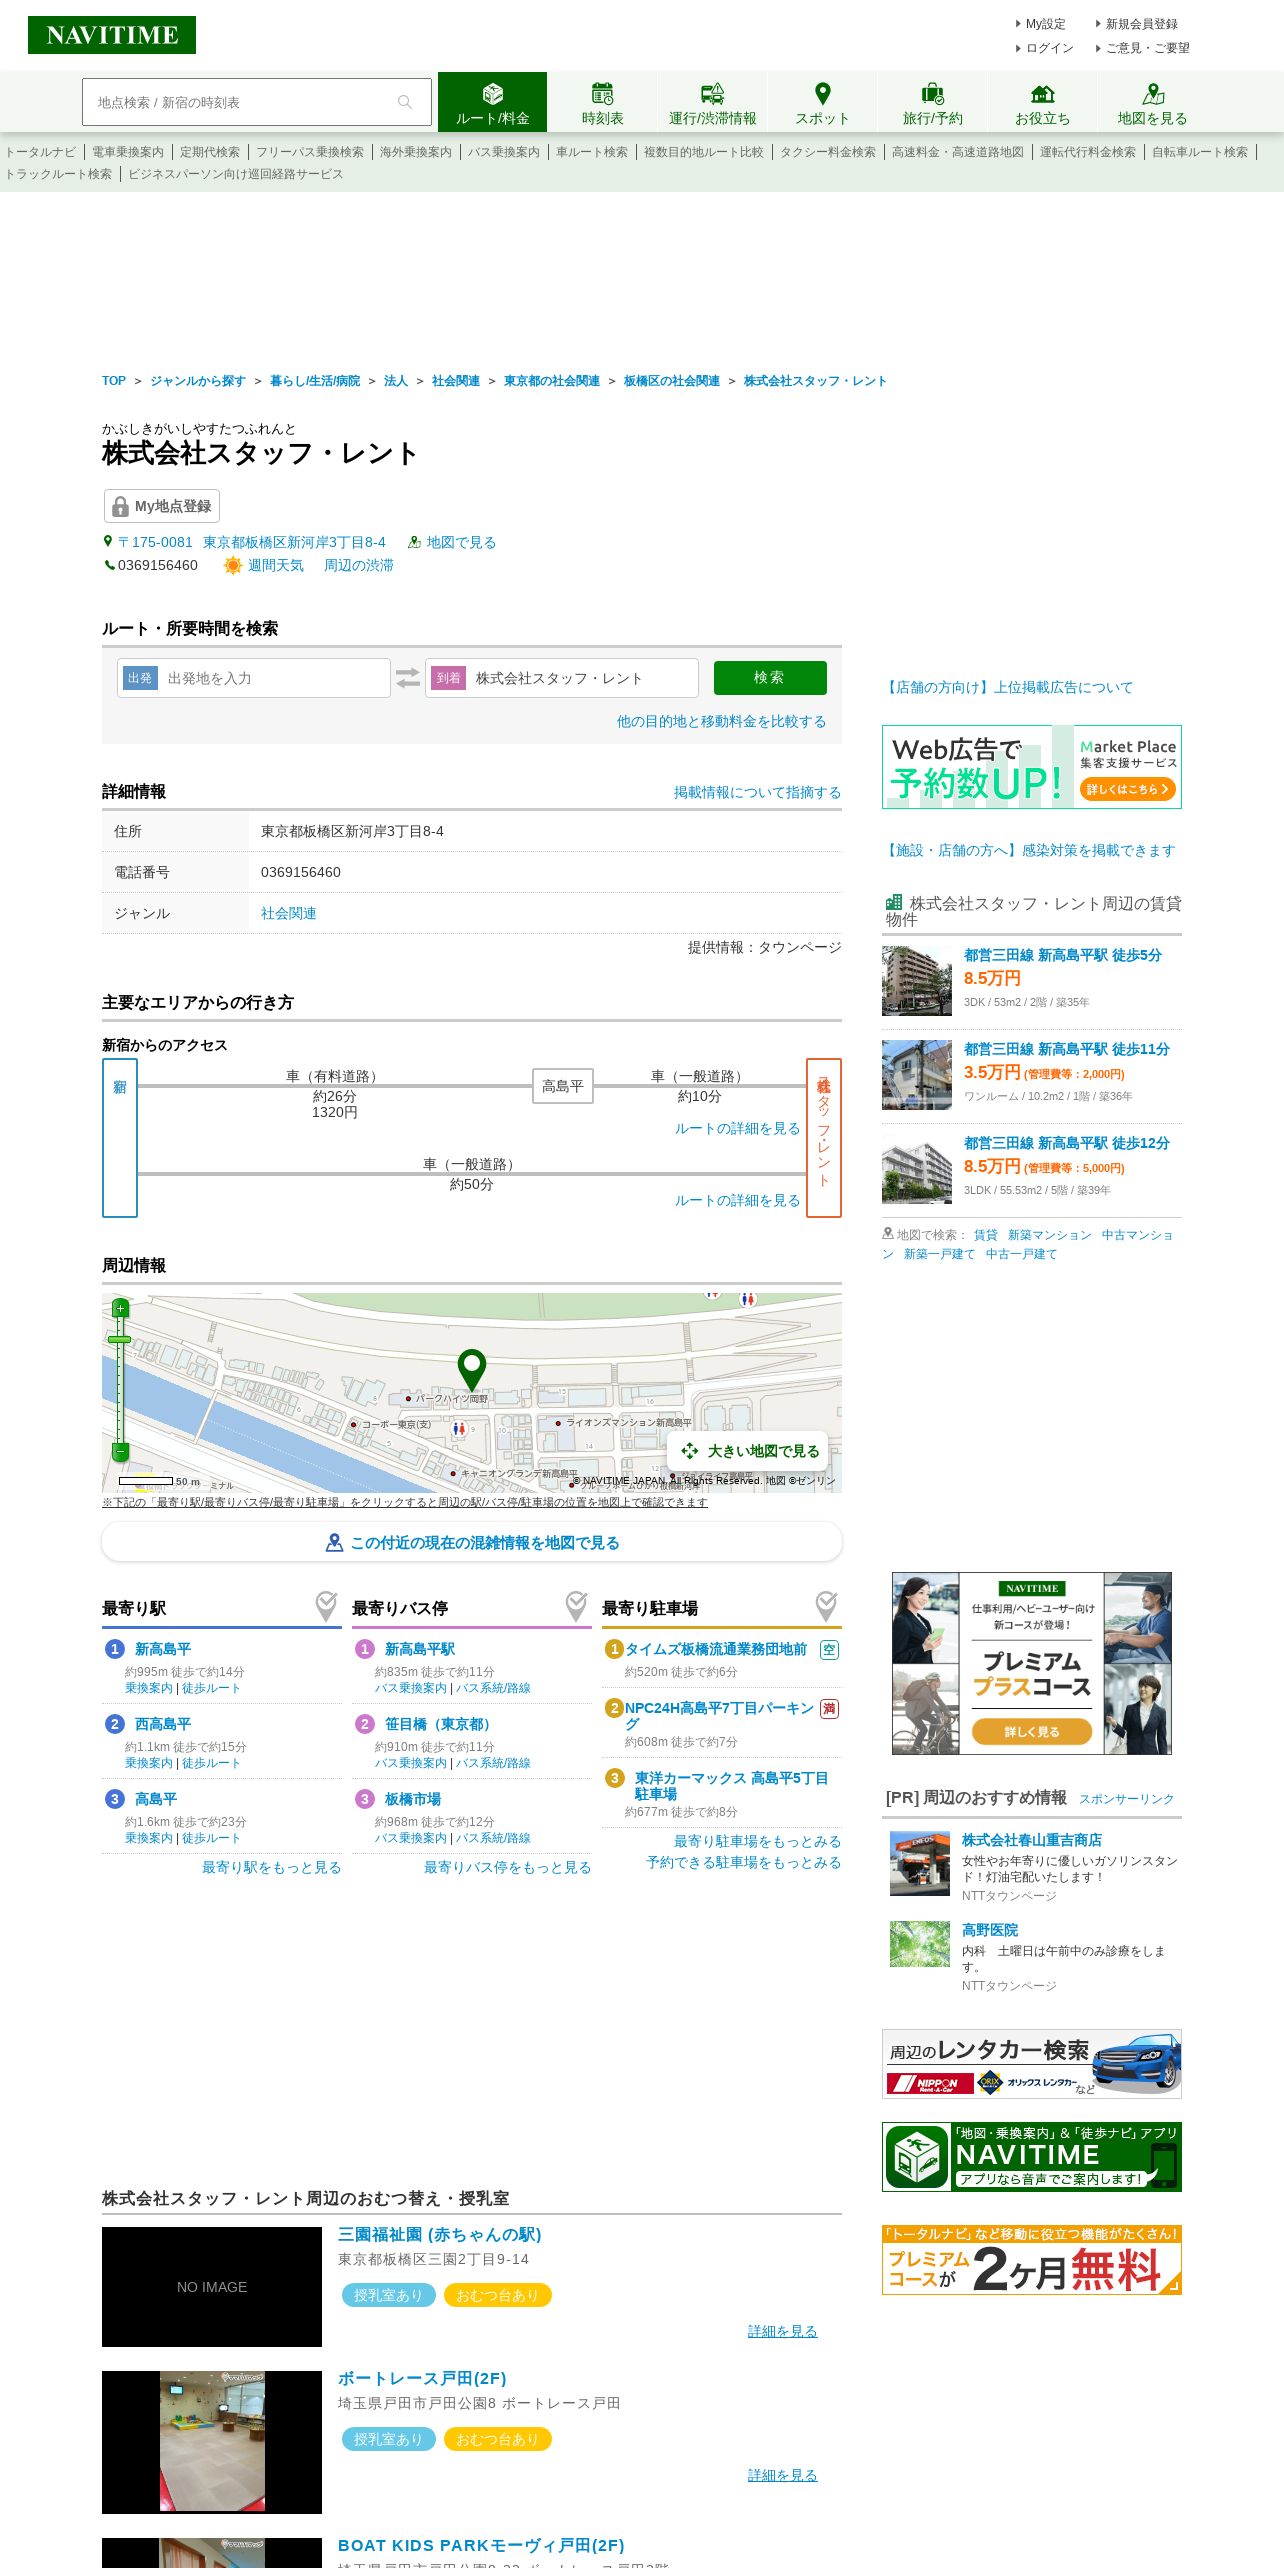
Task: Open the 周辺の渋滞 link
Action: pos(358,565)
